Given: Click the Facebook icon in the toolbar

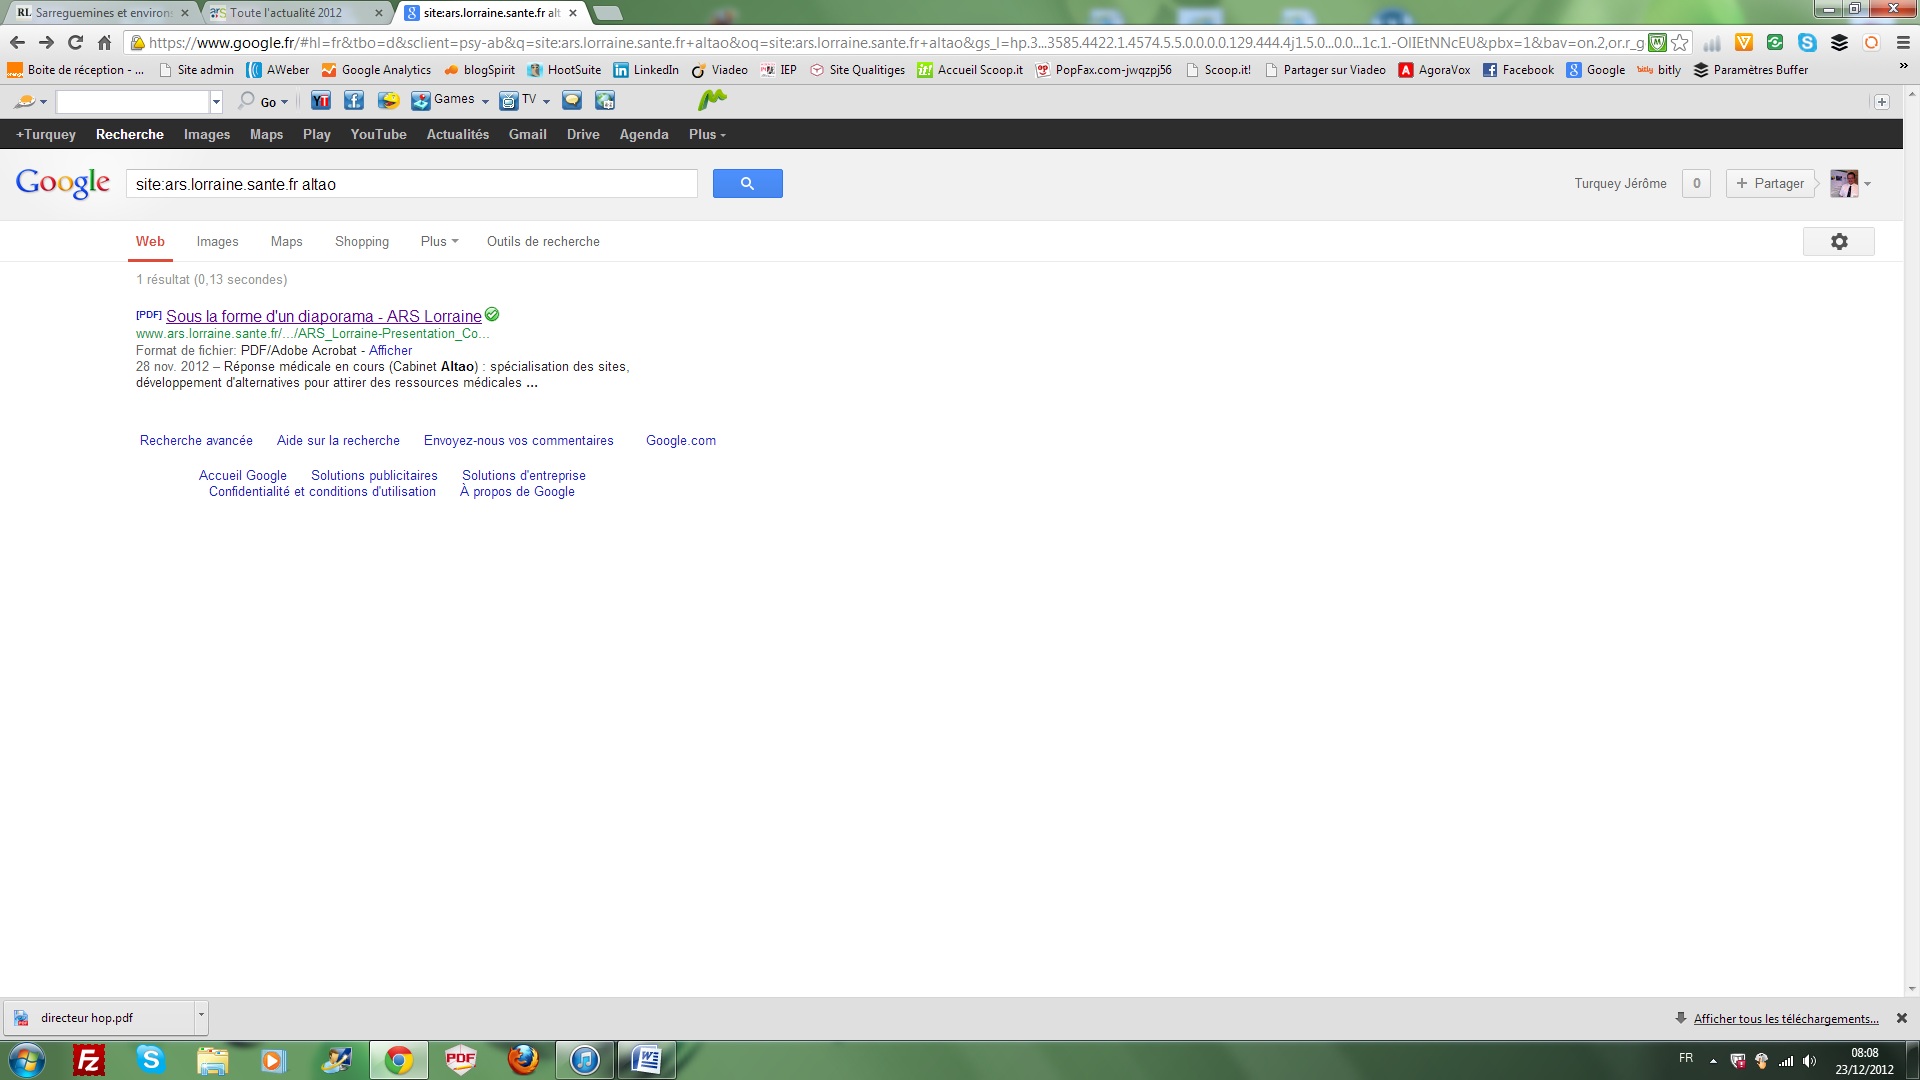Looking at the screenshot, I should point(354,101).
